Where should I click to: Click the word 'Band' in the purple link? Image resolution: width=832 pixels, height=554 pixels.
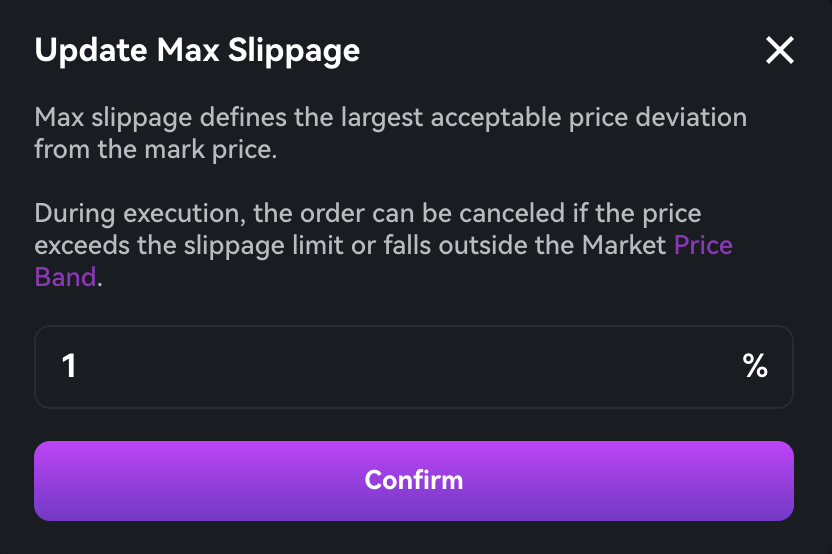pyautogui.click(x=65, y=277)
